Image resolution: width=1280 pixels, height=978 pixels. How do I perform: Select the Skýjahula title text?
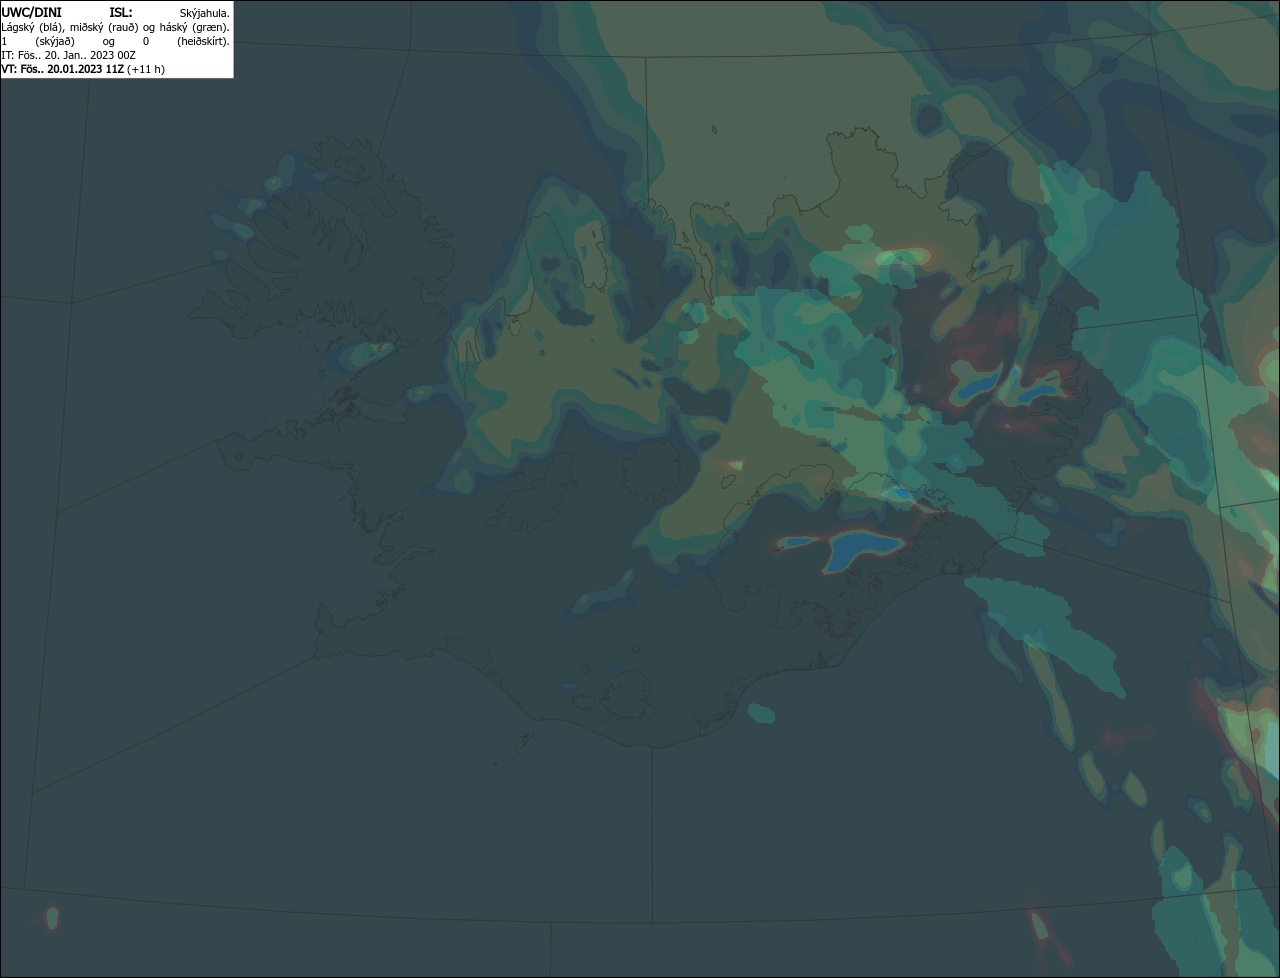pos(204,13)
